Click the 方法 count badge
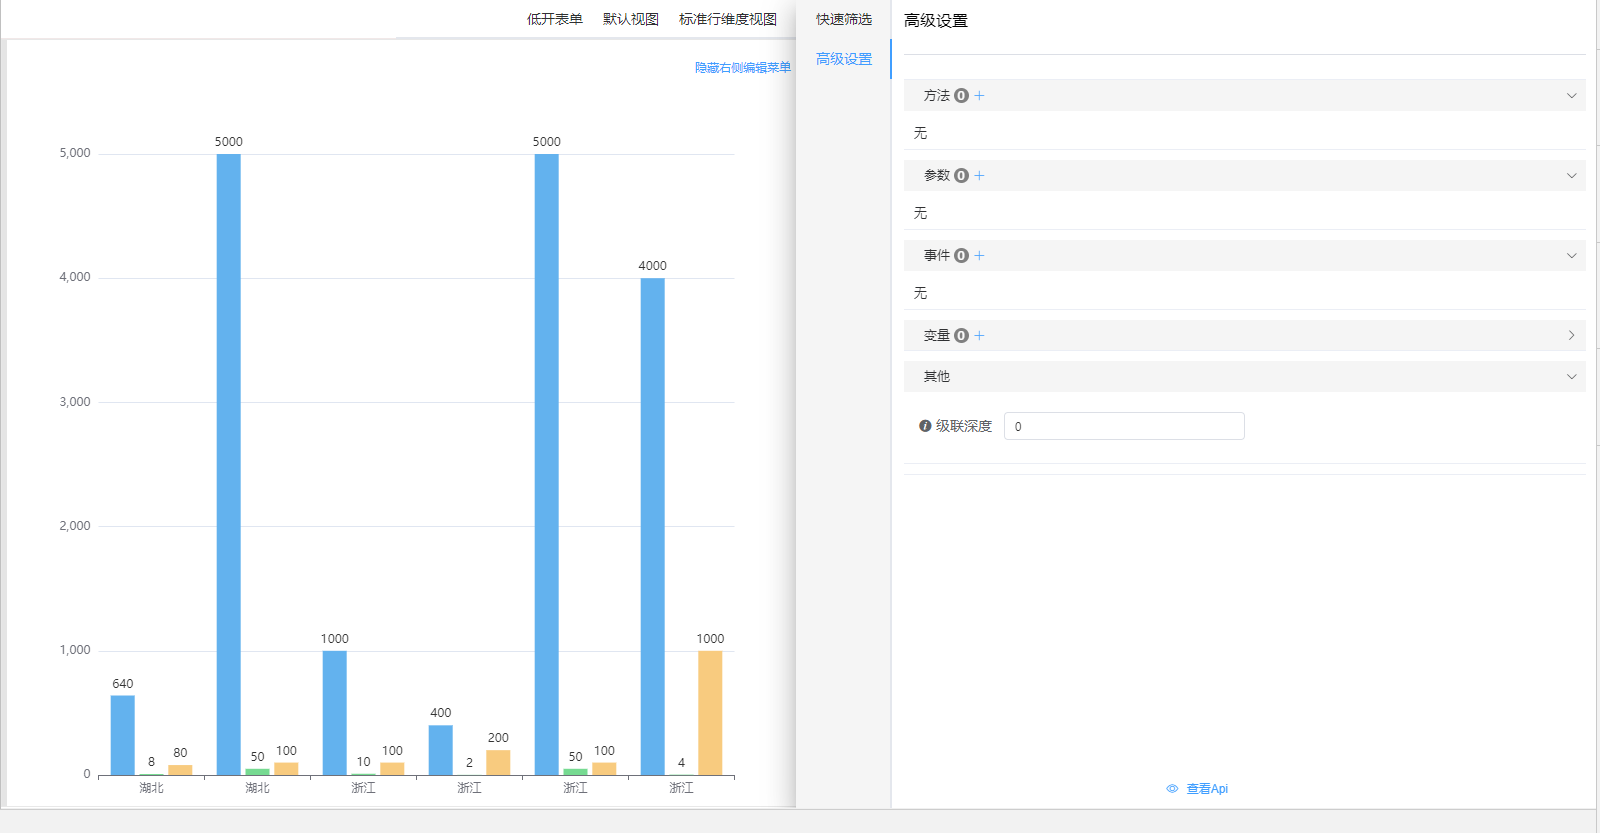The width and height of the screenshot is (1600, 833). [961, 96]
